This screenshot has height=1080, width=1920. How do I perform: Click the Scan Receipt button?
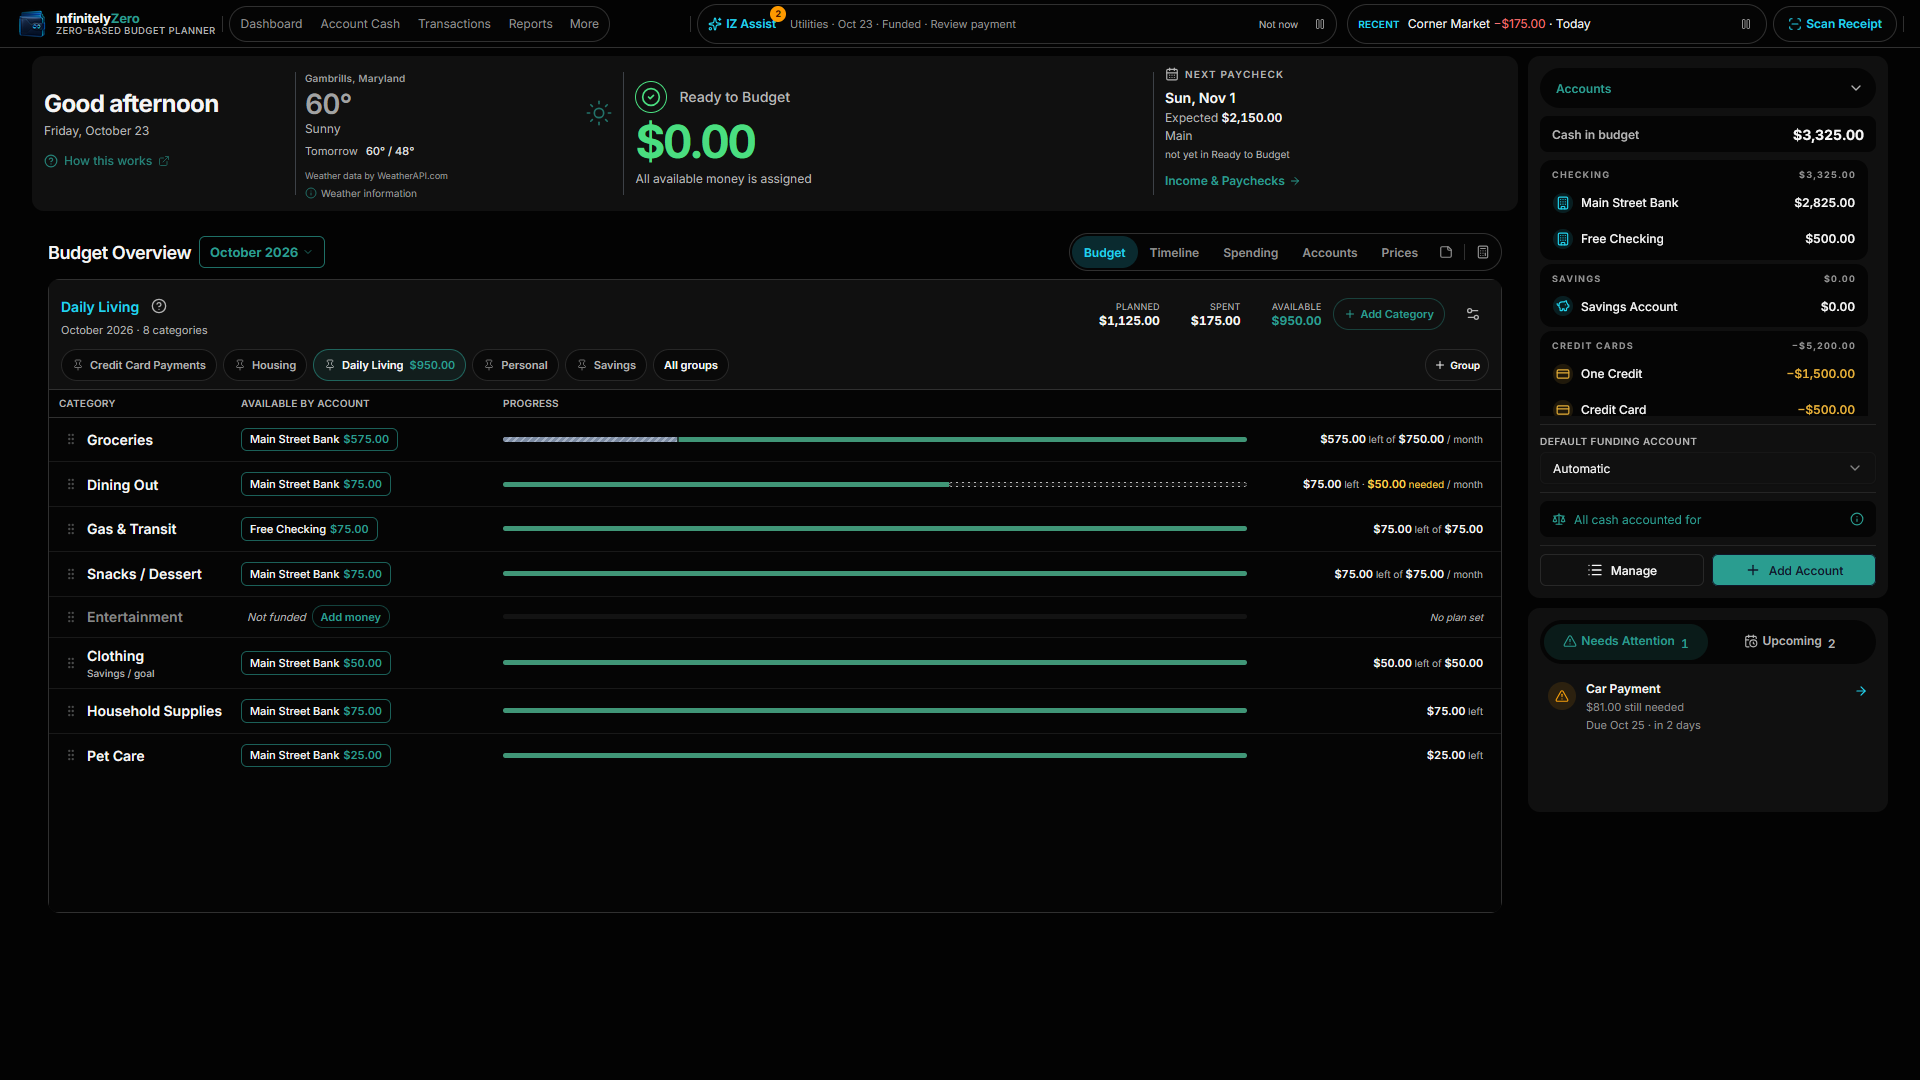[1835, 24]
